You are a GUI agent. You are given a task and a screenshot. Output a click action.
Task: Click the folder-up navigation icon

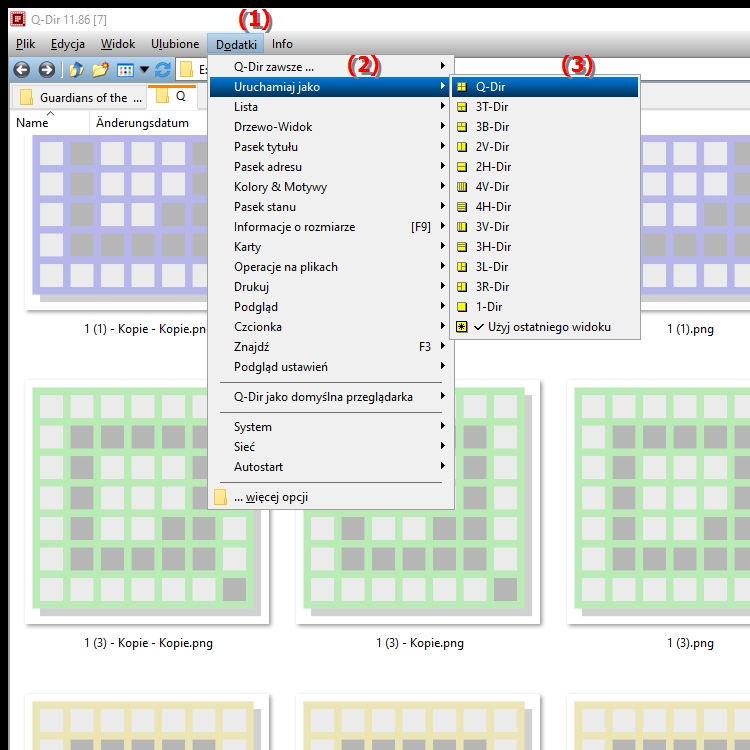click(x=76, y=70)
